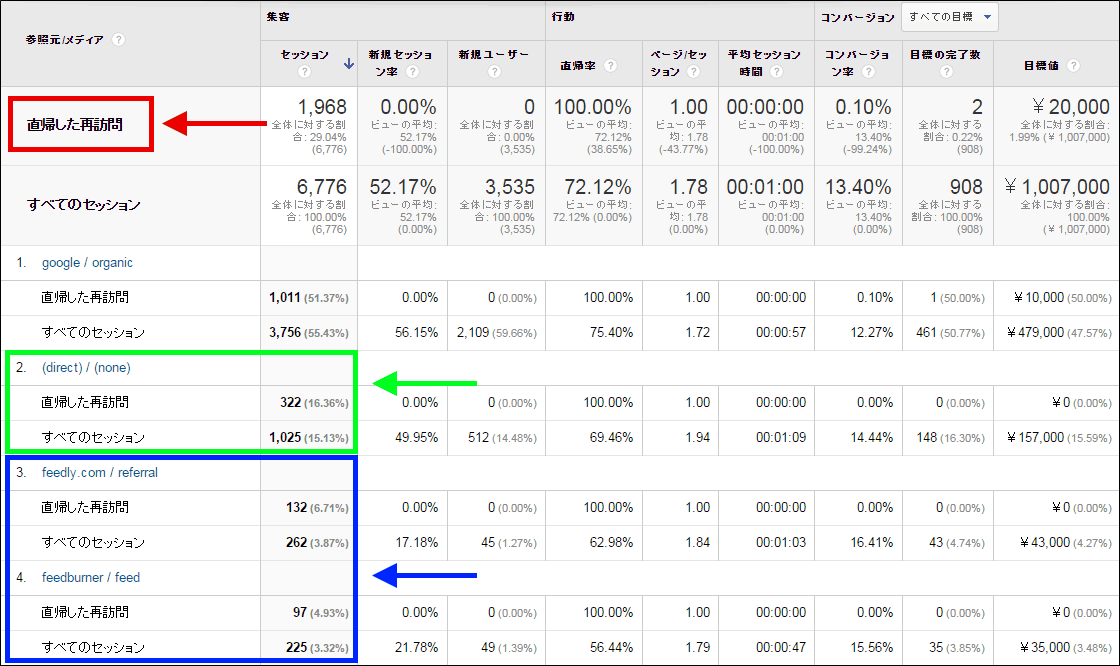Click help icon beside 直帰率
Screen dimensions: 1120x666
[x=610, y=66]
